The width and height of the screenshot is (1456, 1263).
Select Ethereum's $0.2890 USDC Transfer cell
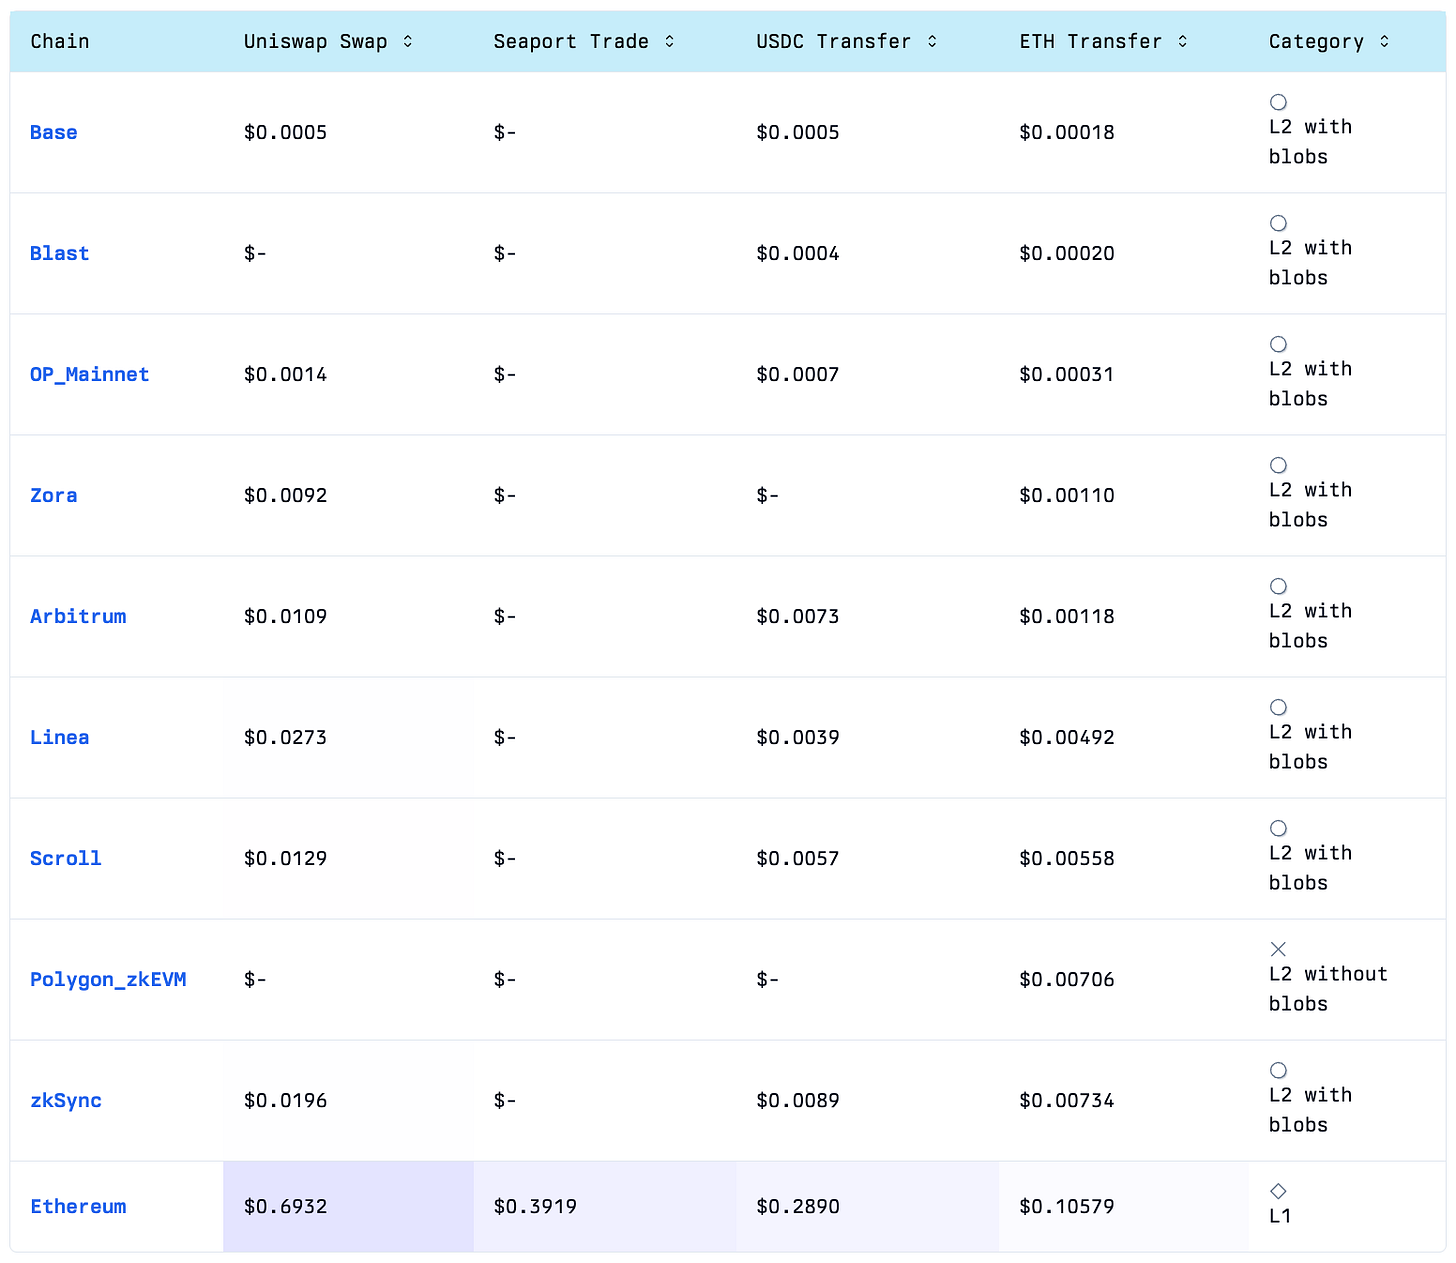(x=868, y=1206)
